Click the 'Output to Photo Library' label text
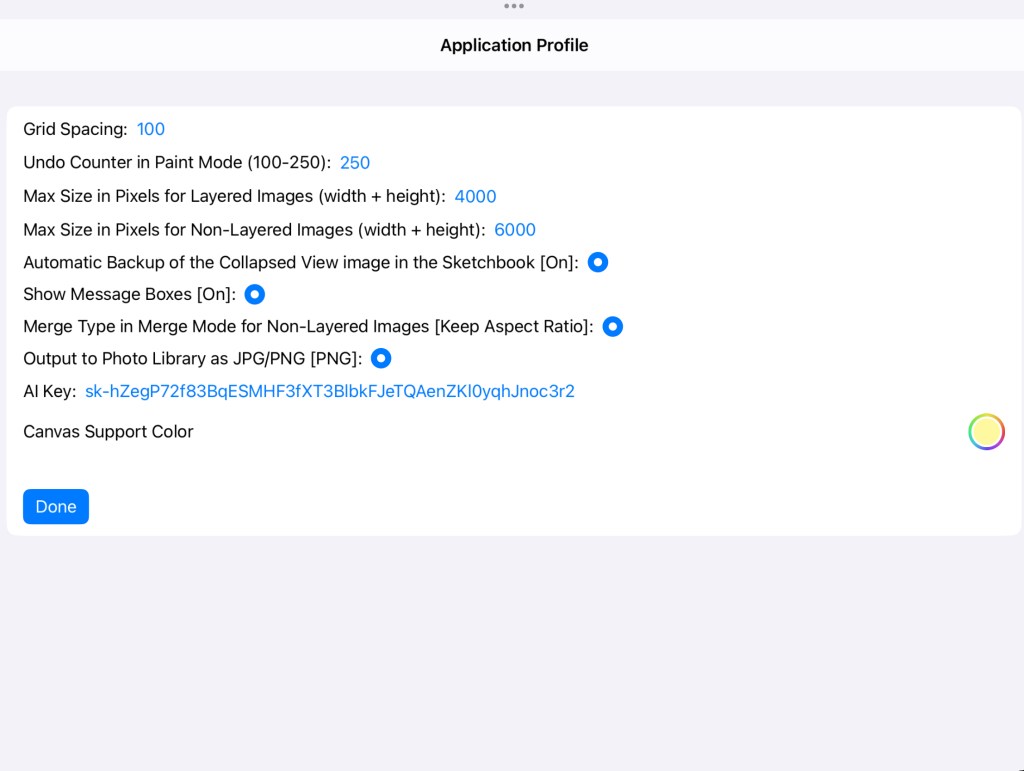The image size is (1024, 771). pos(192,359)
